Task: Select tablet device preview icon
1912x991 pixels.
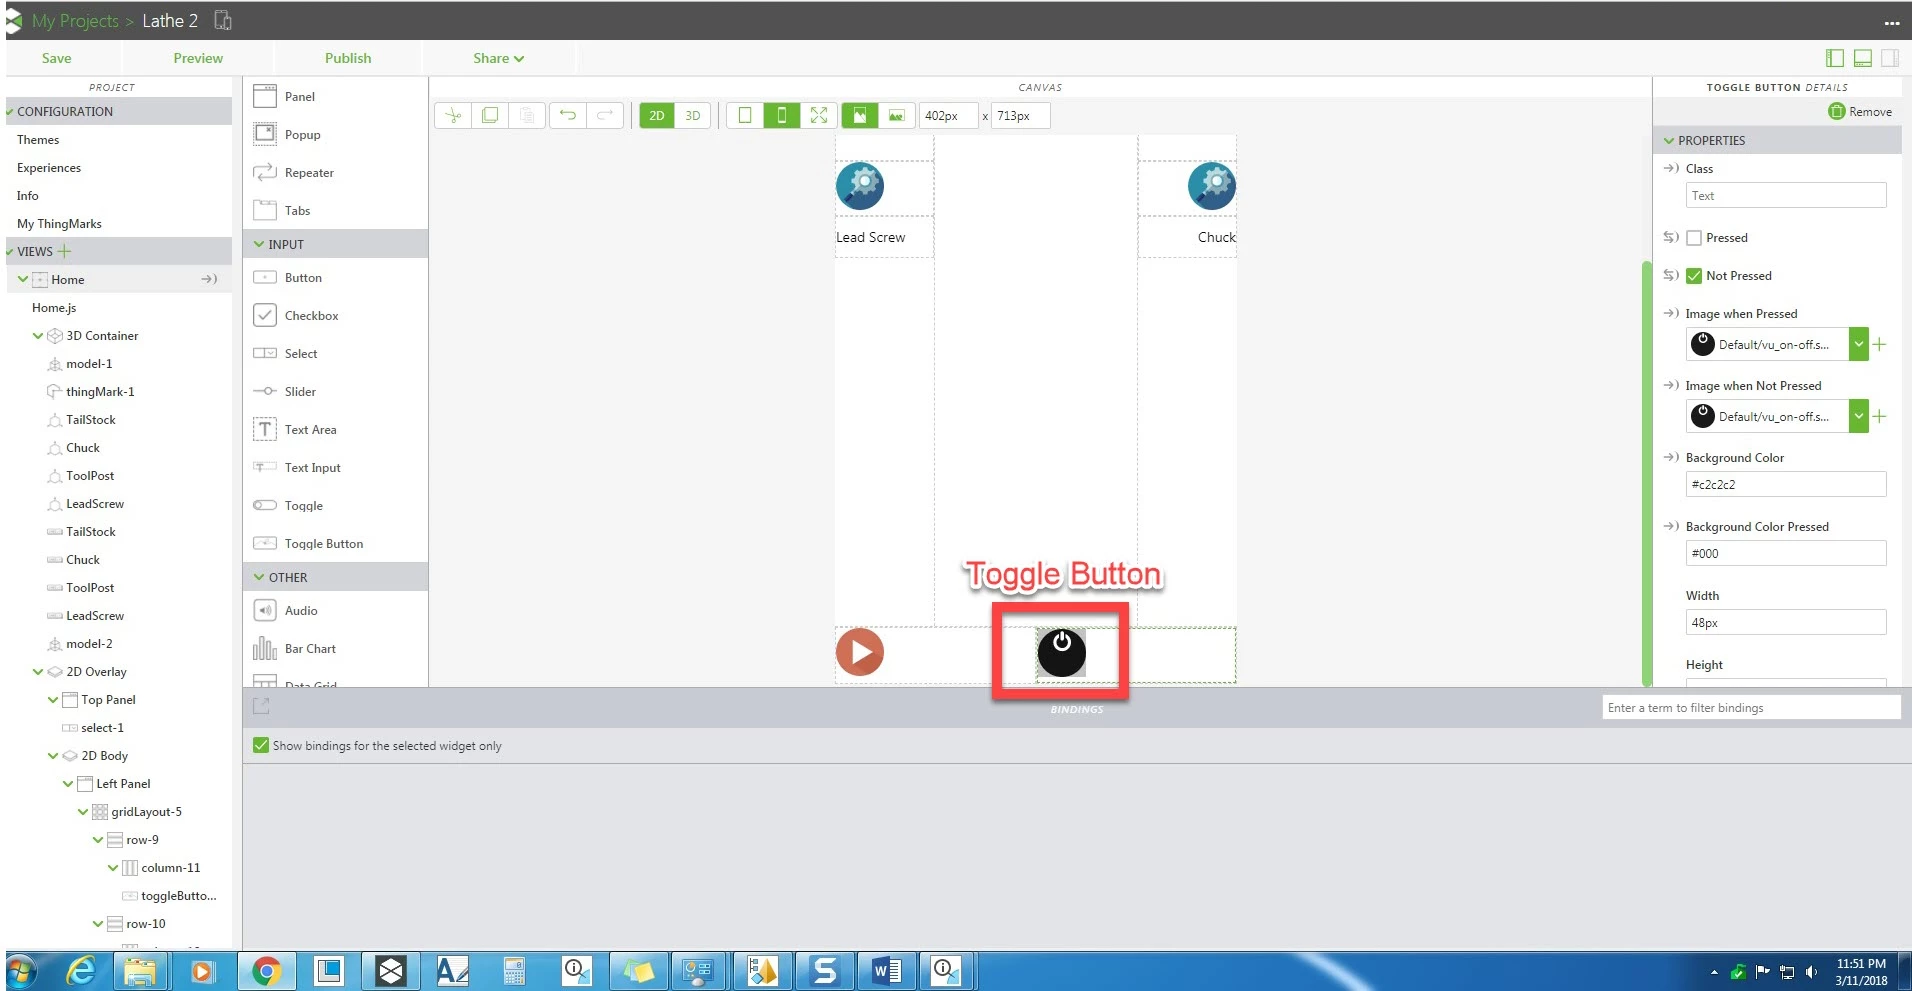Action: click(745, 116)
